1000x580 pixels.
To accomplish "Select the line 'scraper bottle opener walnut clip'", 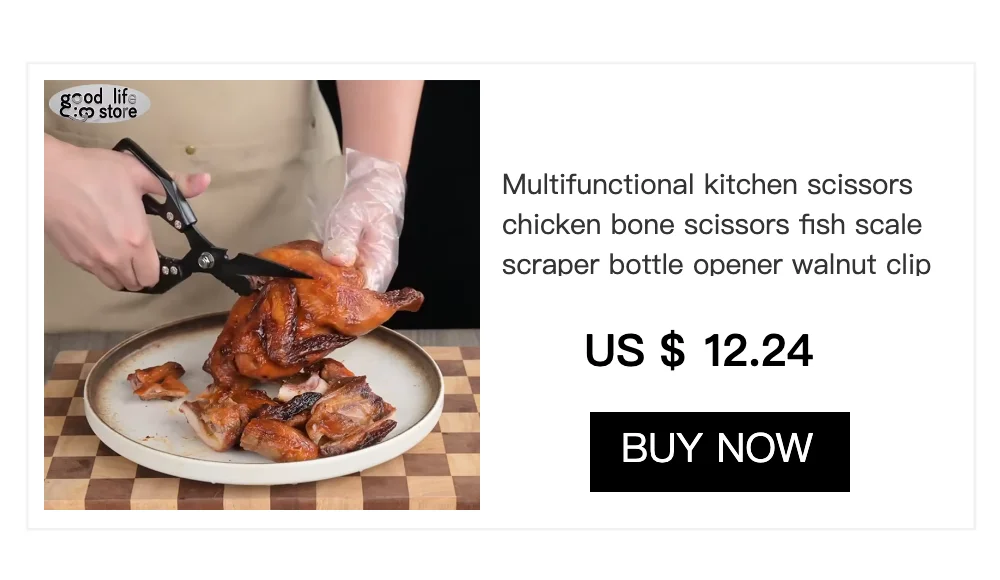I will [716, 264].
